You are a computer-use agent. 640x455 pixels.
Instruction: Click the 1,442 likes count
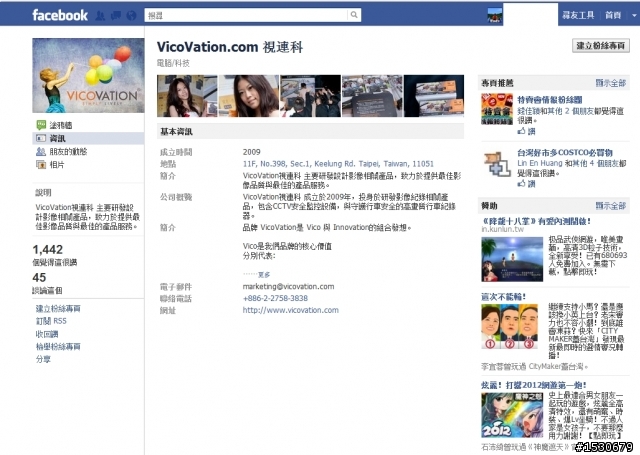point(48,249)
